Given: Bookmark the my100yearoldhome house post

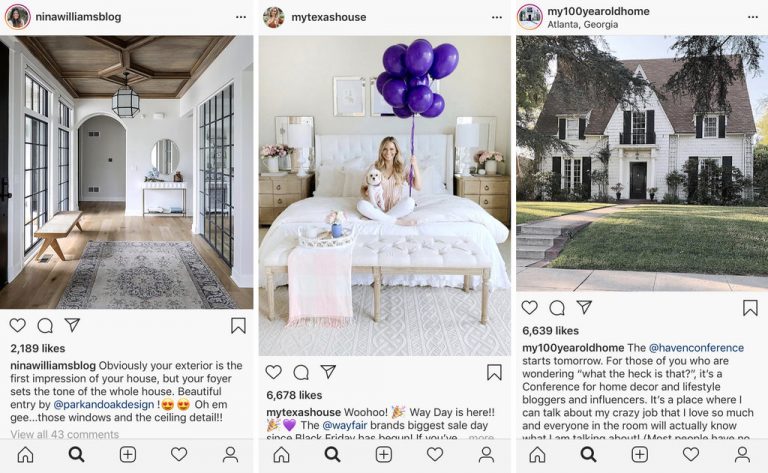Looking at the screenshot, I should [x=750, y=307].
